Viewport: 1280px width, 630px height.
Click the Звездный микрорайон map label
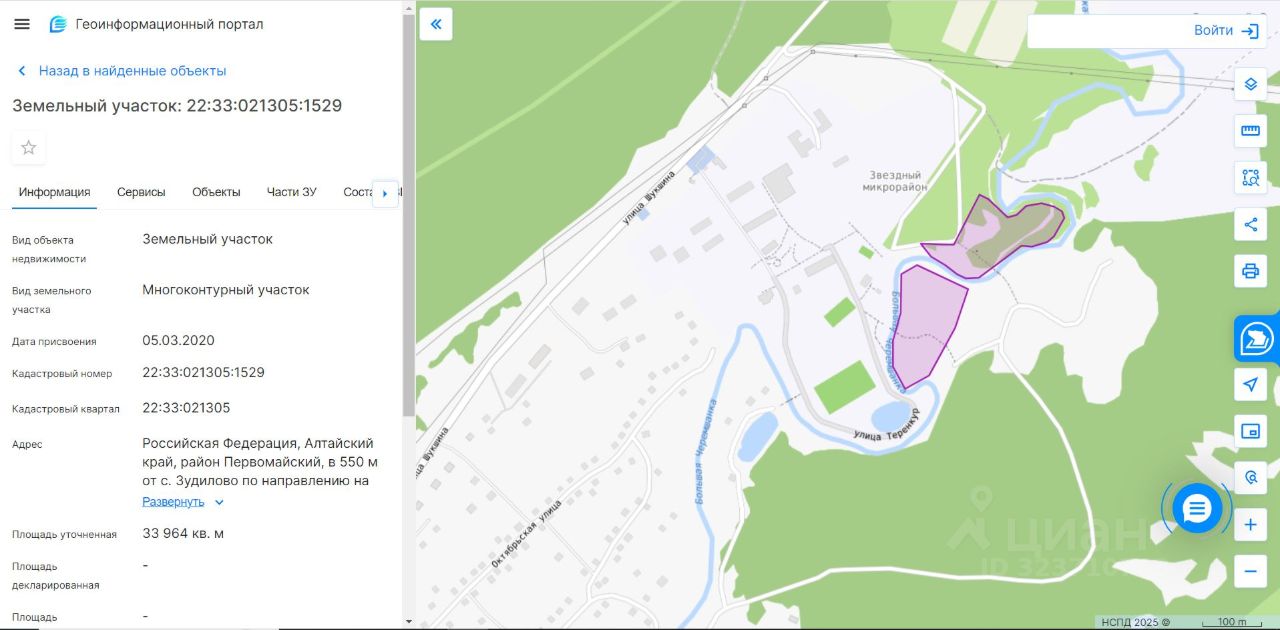point(893,181)
